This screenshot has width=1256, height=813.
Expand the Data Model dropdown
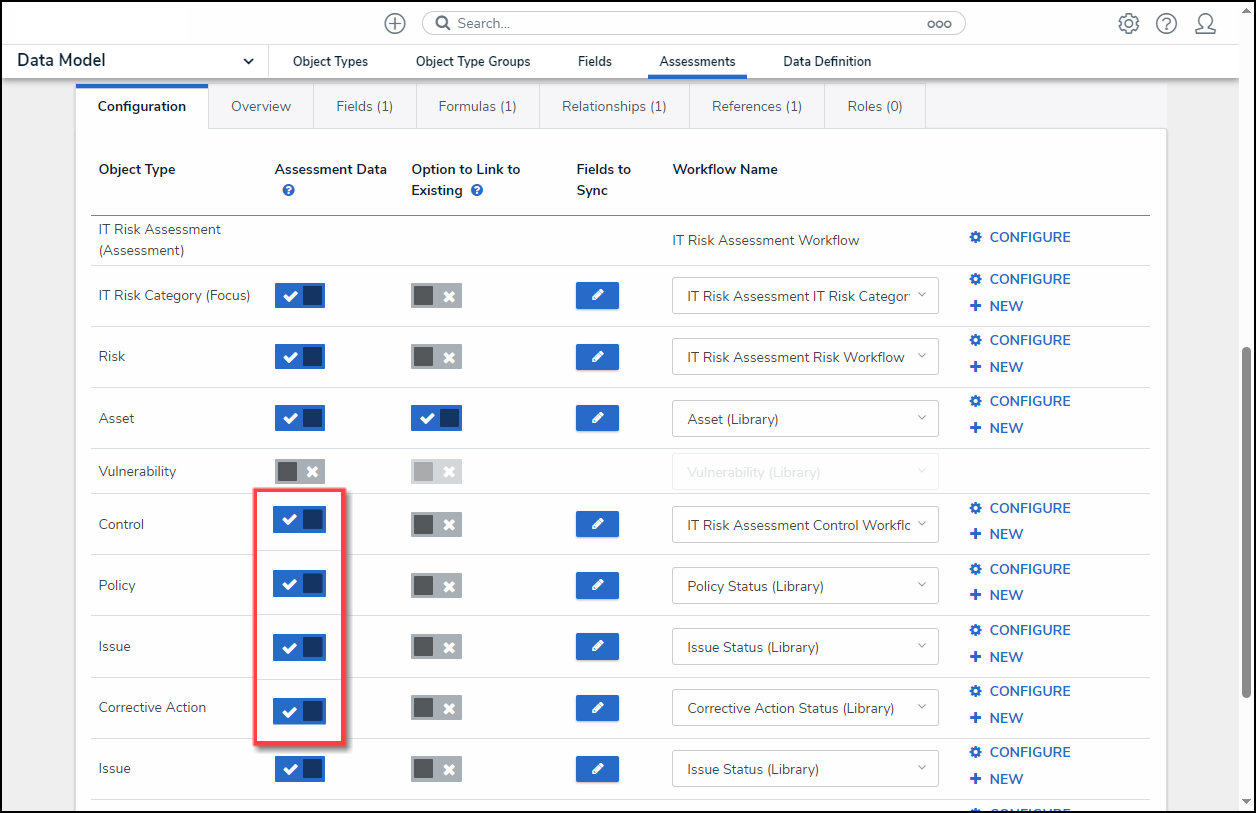point(248,61)
